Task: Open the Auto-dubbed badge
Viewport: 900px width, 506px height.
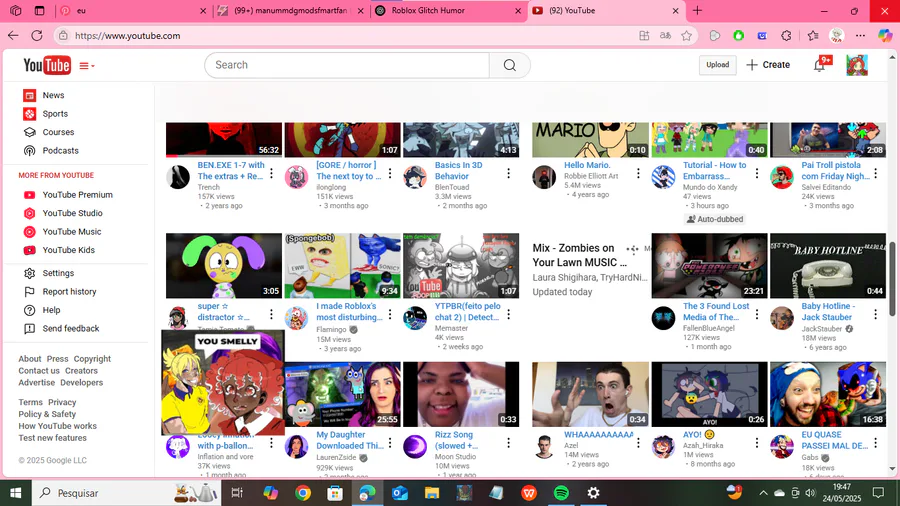Action: click(x=715, y=219)
